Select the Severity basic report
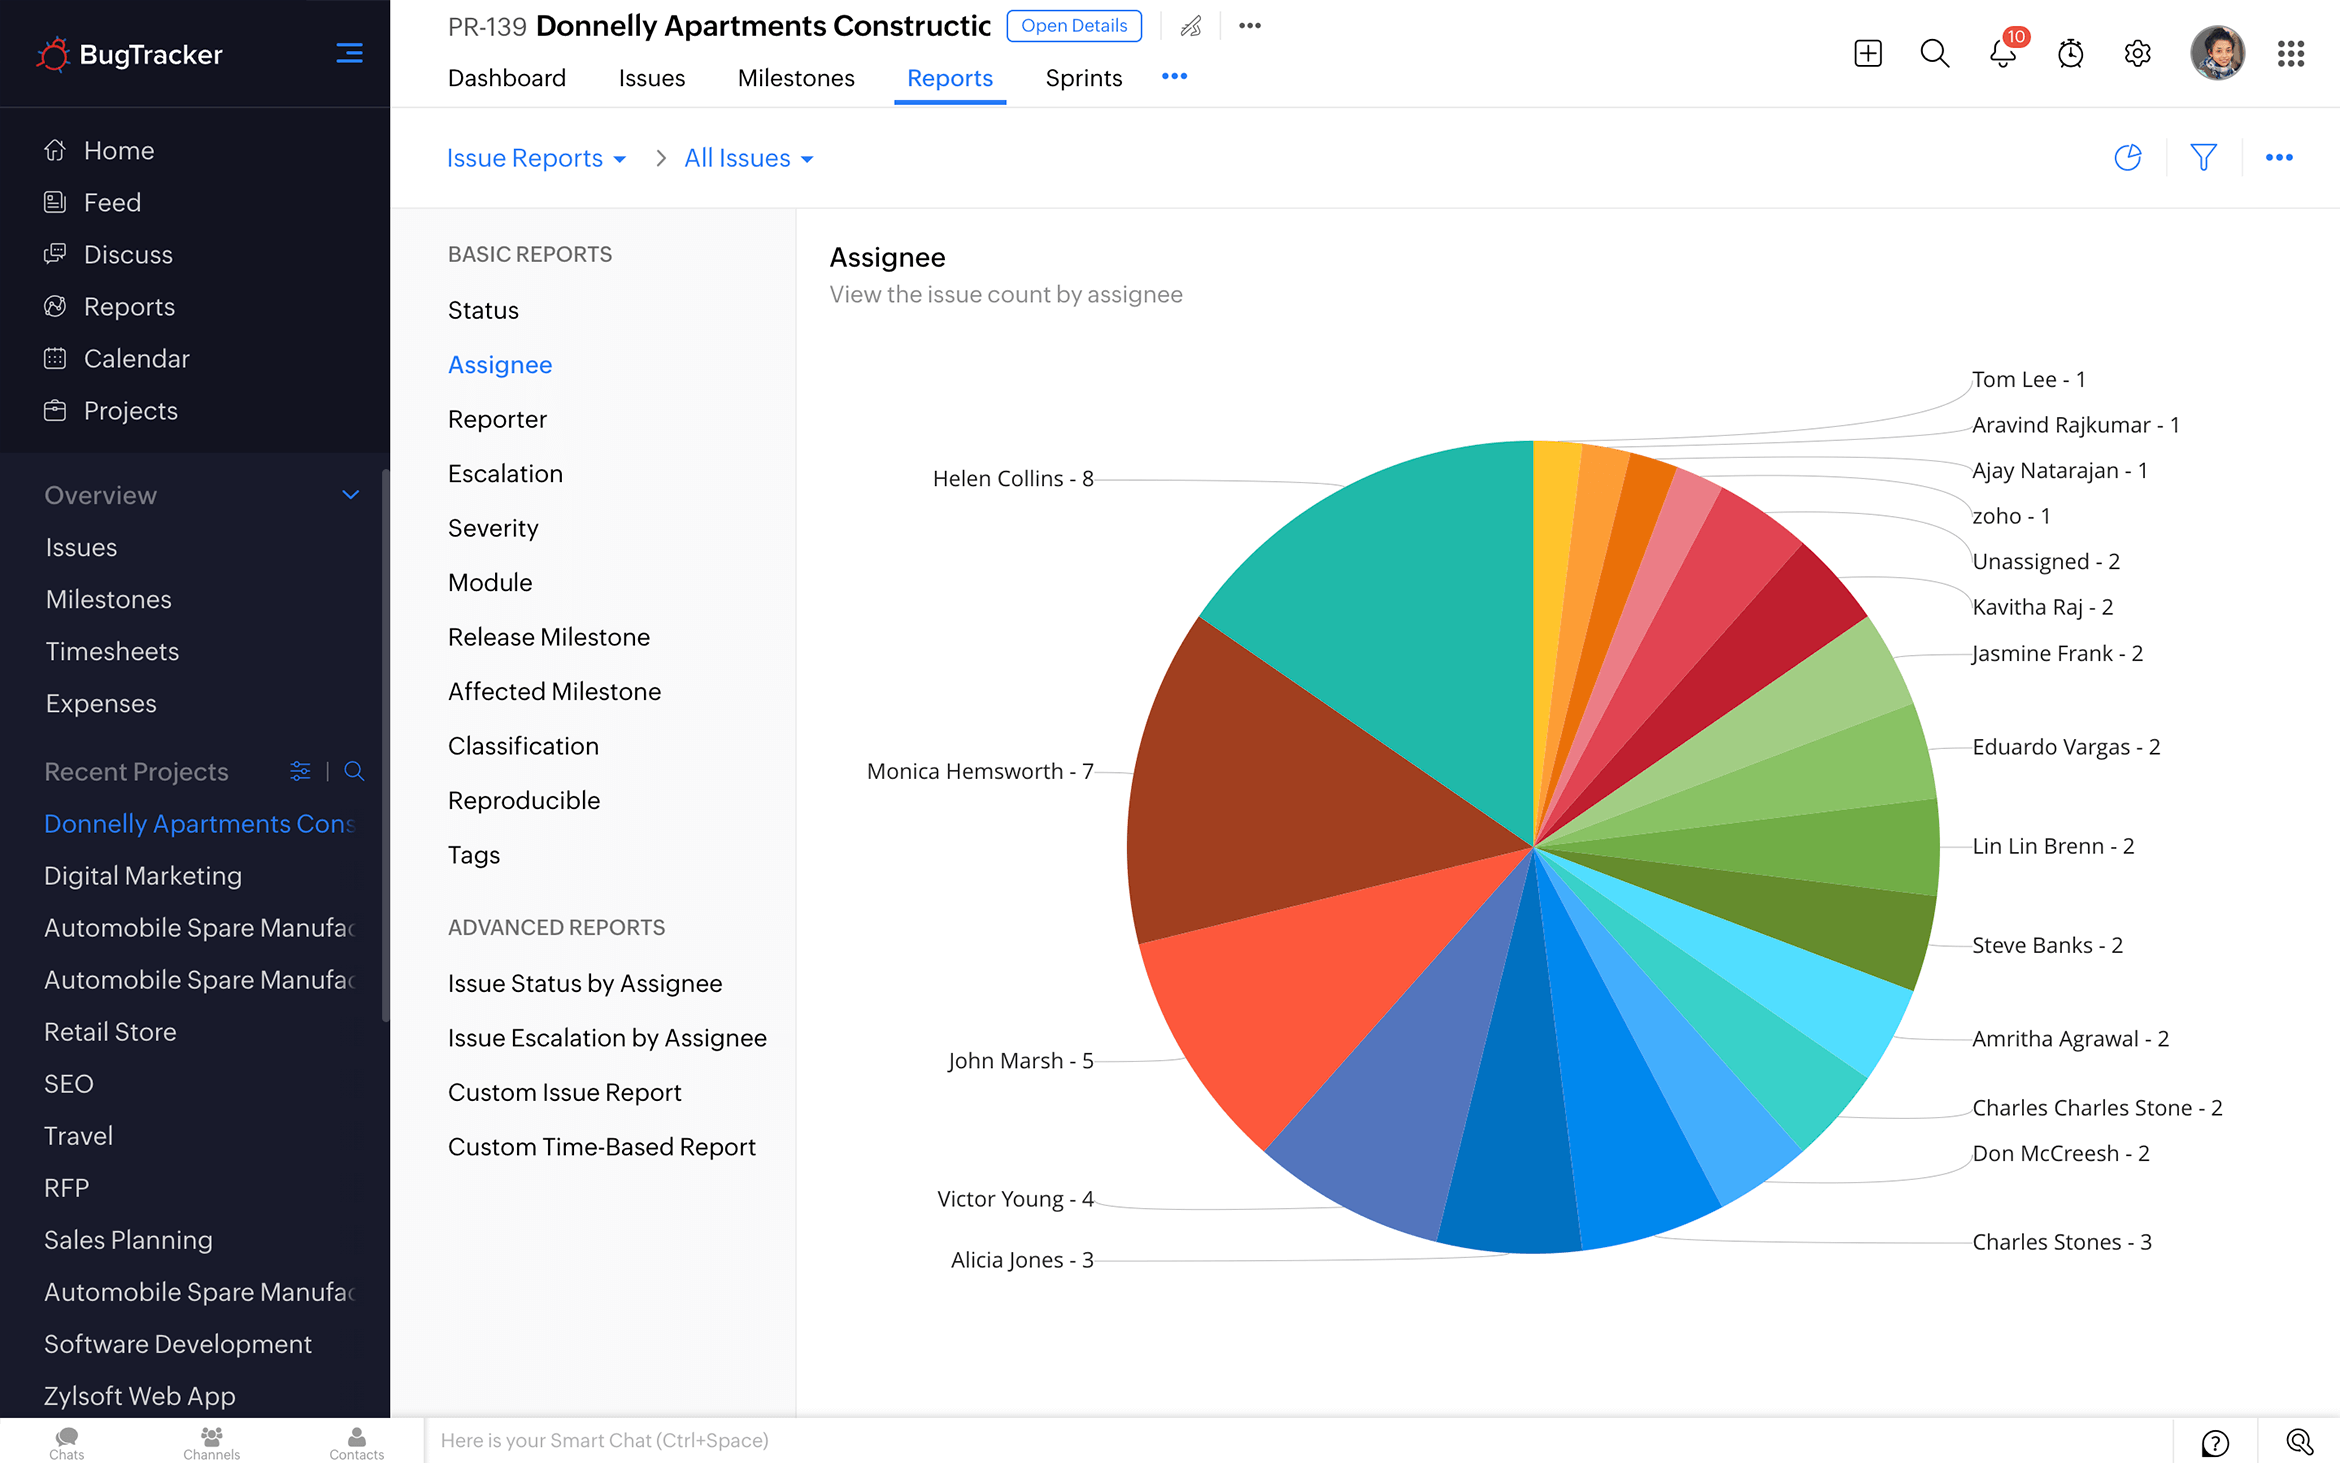Viewport: 2340px width, 1463px height. pyautogui.click(x=493, y=528)
